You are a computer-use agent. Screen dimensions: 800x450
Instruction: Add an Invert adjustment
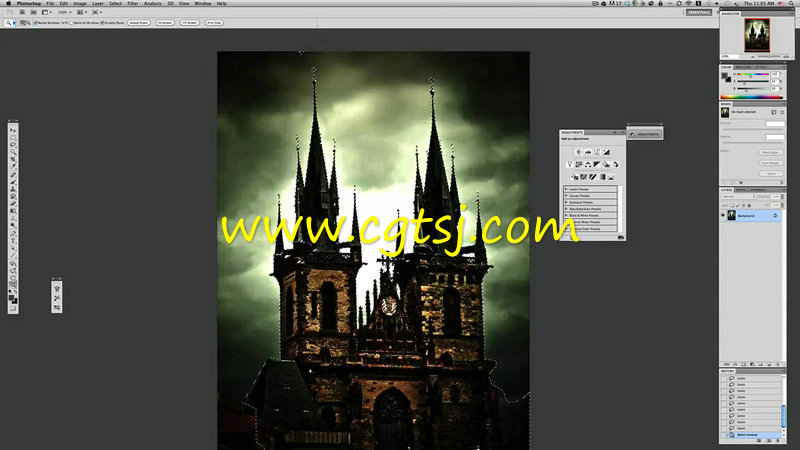click(x=574, y=177)
